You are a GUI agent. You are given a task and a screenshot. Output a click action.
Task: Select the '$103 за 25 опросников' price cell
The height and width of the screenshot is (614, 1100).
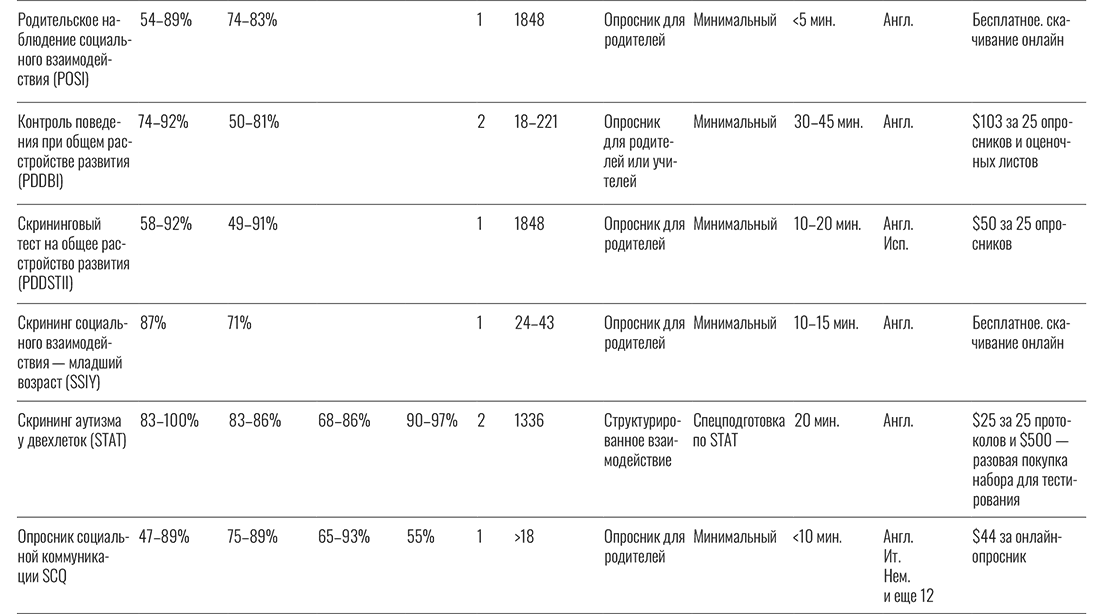click(1021, 142)
